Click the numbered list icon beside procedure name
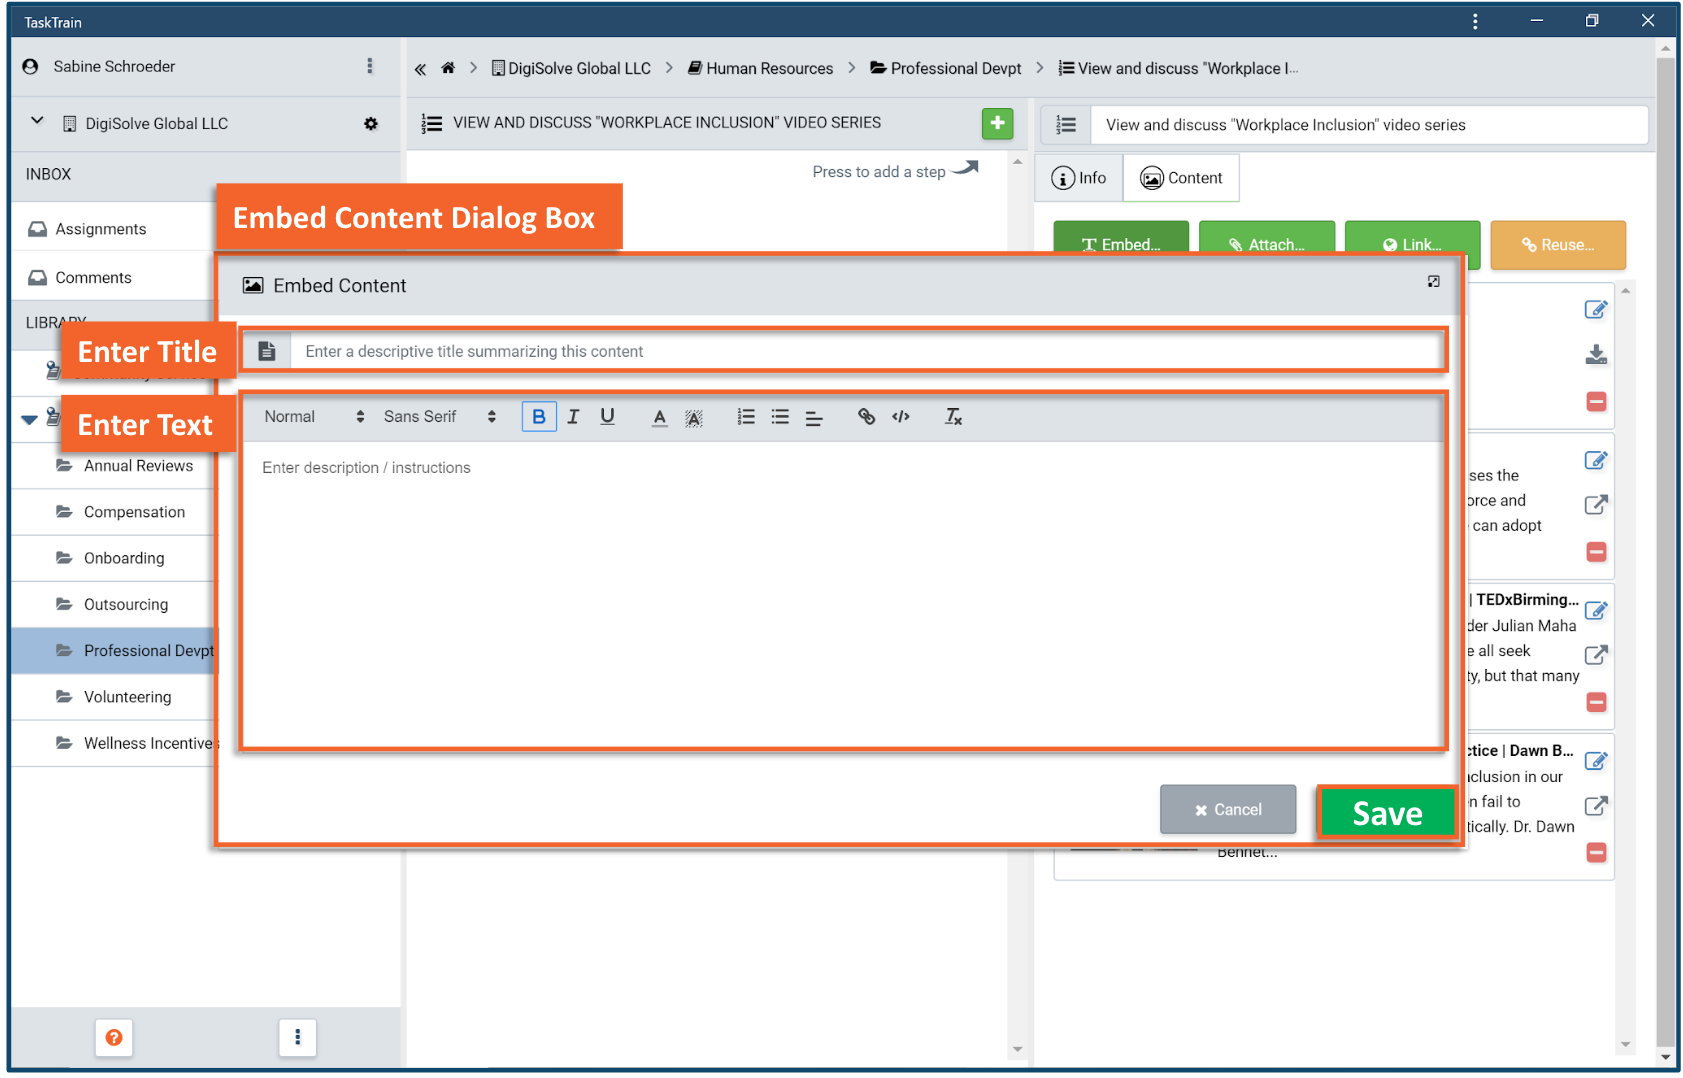Viewport: 1683px width, 1078px height. pyautogui.click(x=1066, y=125)
